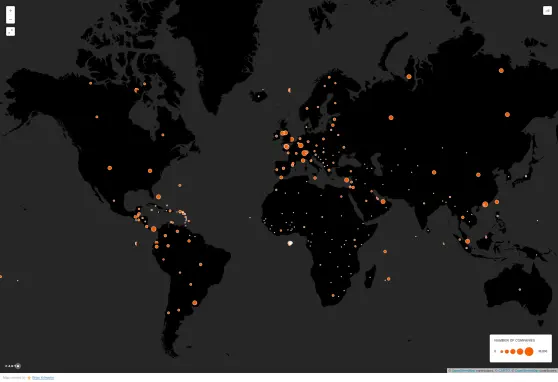Click the largest orange circle in legend
Image resolution: width=558 pixels, height=382 pixels.
tap(529, 351)
